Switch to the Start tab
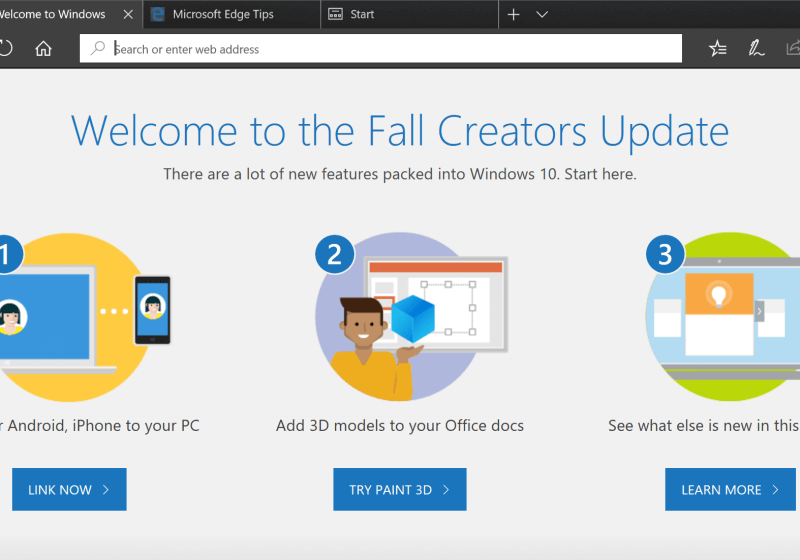 [x=409, y=14]
